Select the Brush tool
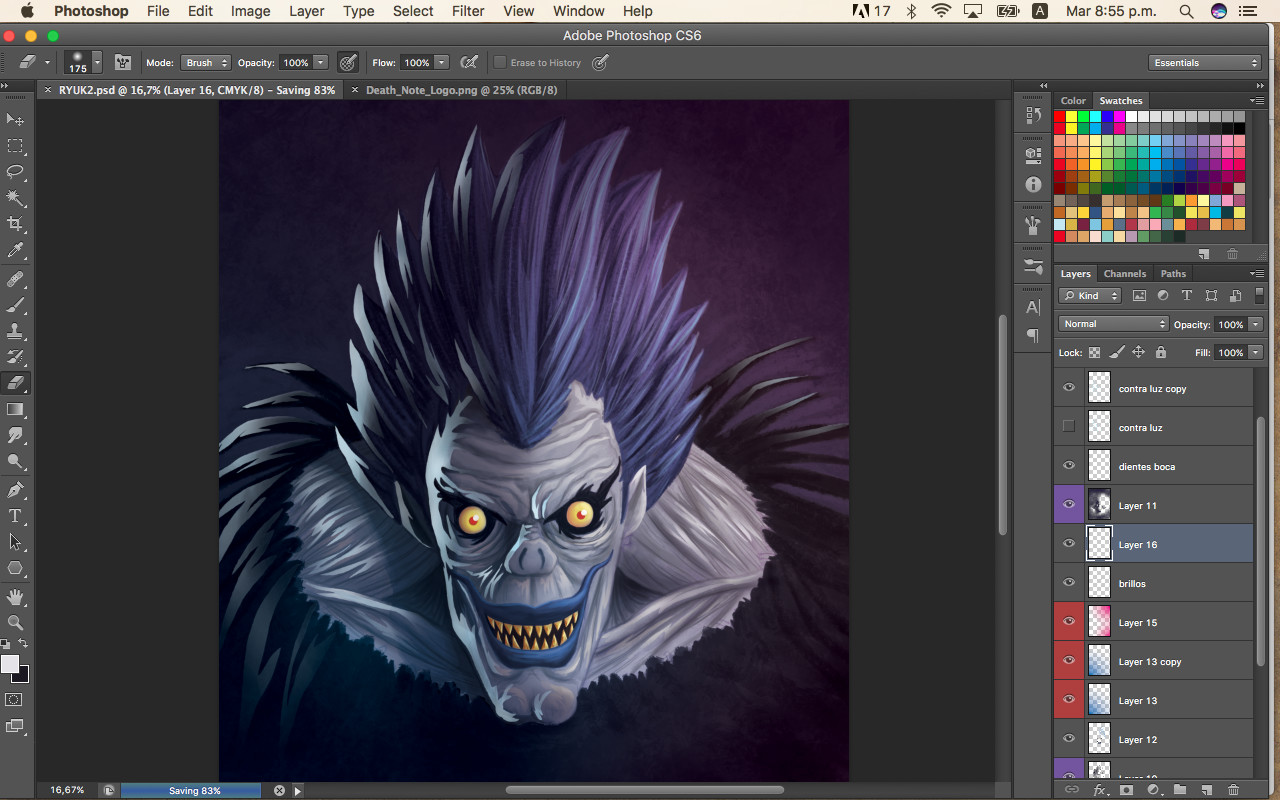The height and width of the screenshot is (800, 1280). [x=16, y=305]
